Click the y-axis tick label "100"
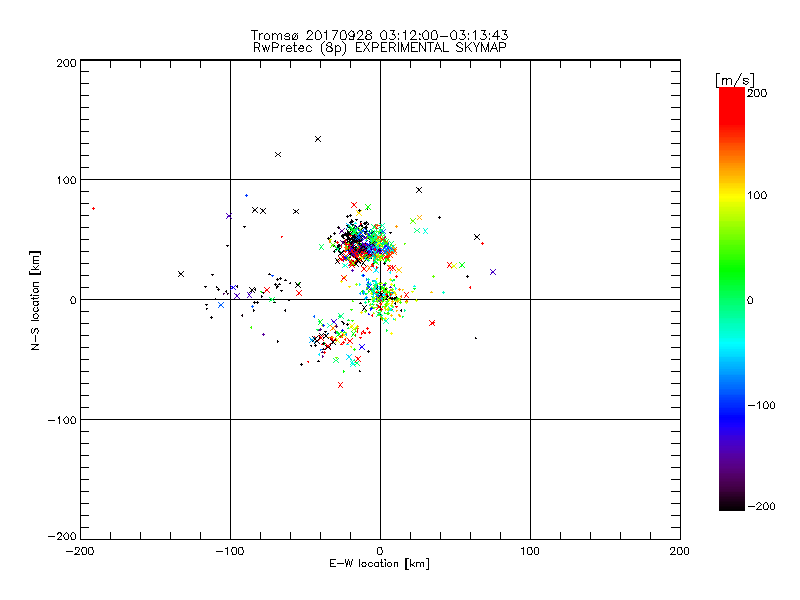This screenshot has height=600, width=800. (66, 180)
